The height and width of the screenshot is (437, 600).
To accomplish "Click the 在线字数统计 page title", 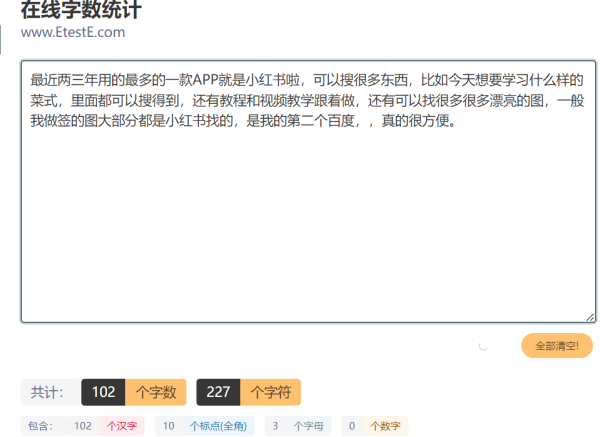I will click(x=81, y=9).
